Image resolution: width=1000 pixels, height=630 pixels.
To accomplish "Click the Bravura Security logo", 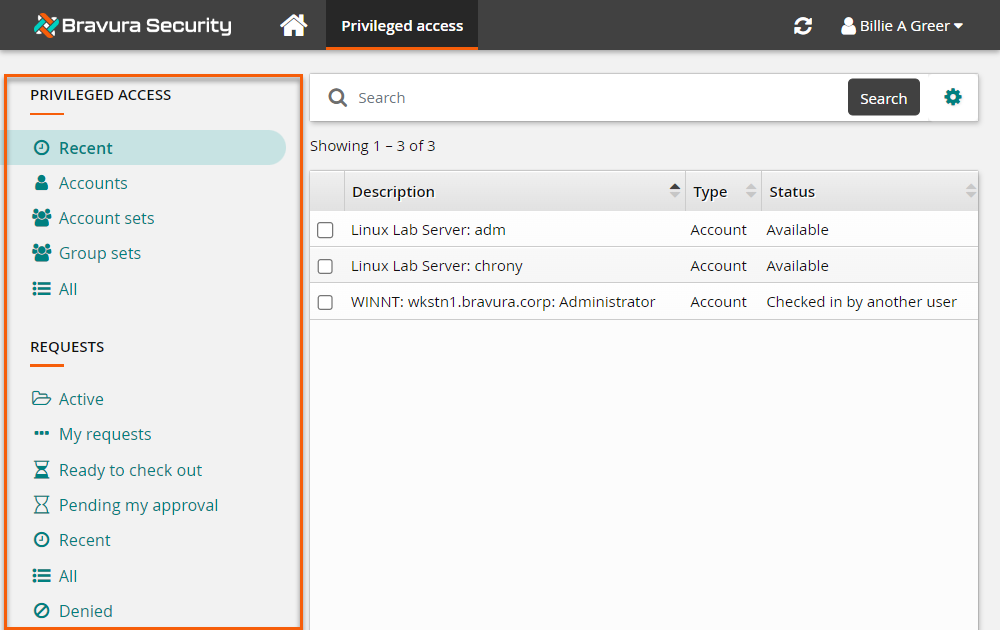I will point(132,25).
